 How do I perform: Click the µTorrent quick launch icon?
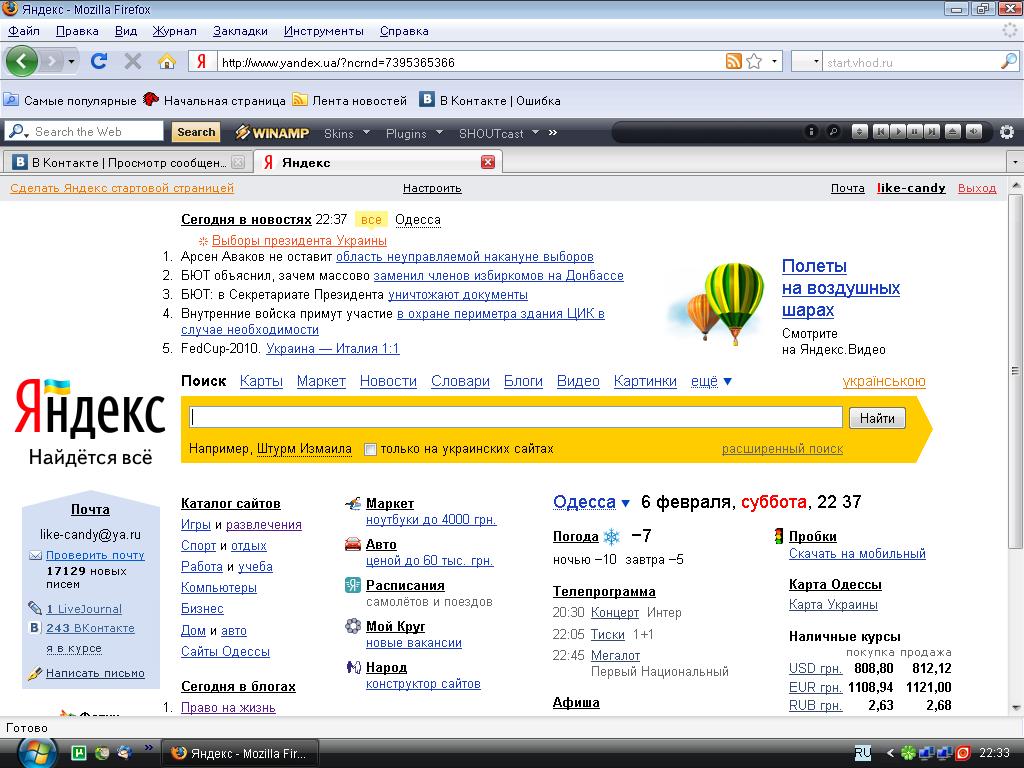(x=78, y=753)
